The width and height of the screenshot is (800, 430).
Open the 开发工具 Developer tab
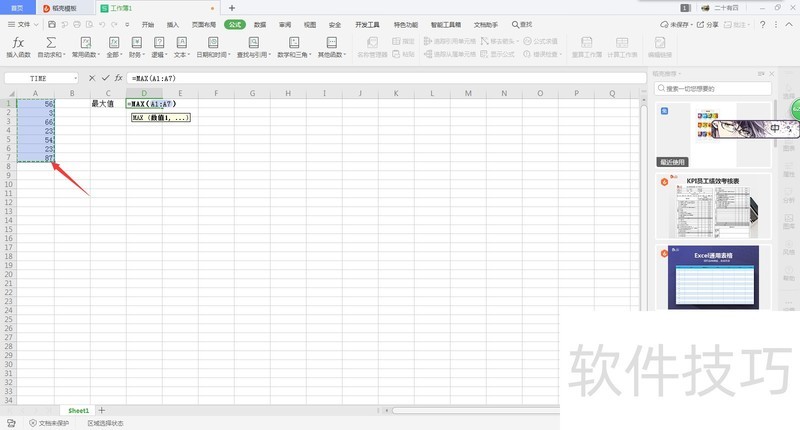367,24
